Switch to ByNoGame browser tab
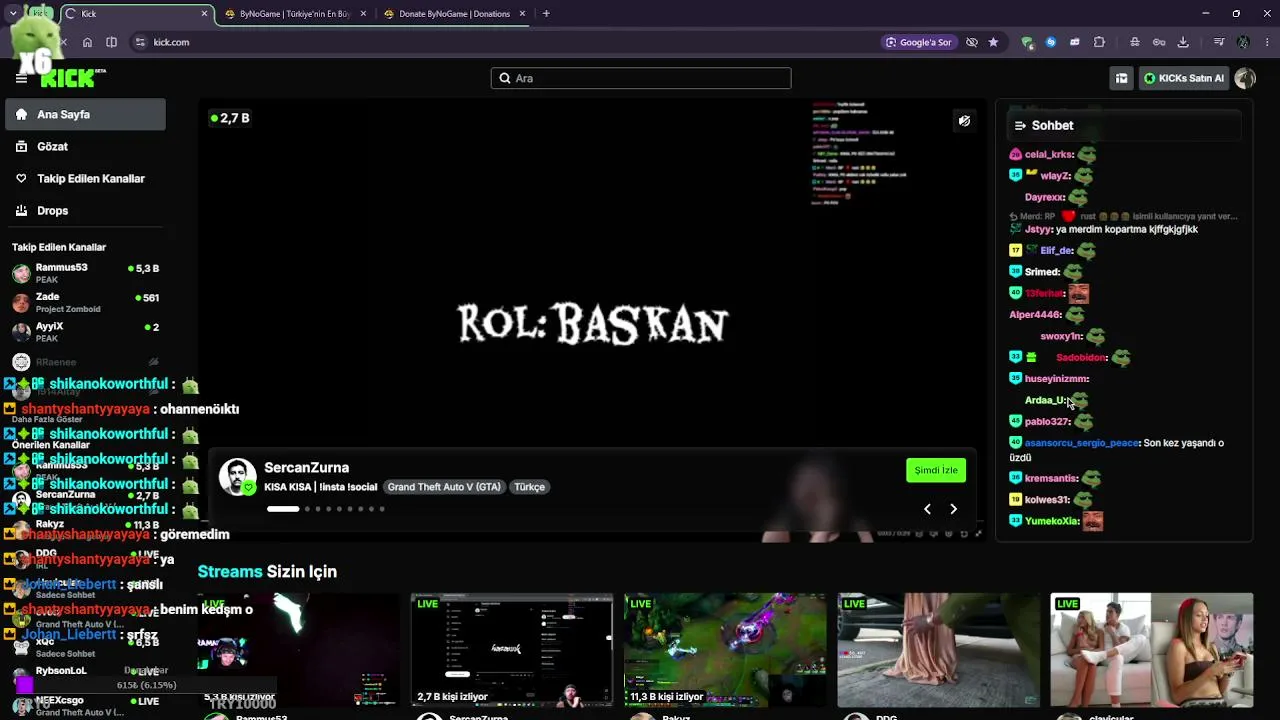This screenshot has height=720, width=1280. tap(294, 14)
